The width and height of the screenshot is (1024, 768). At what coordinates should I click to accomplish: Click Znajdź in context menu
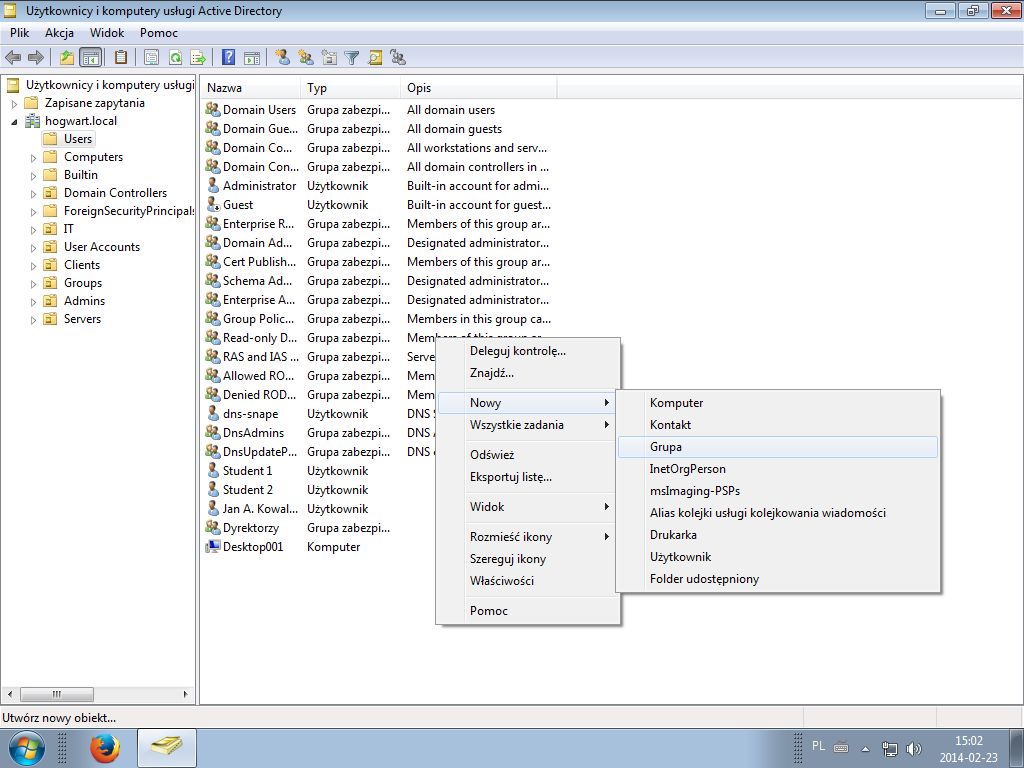(528, 373)
